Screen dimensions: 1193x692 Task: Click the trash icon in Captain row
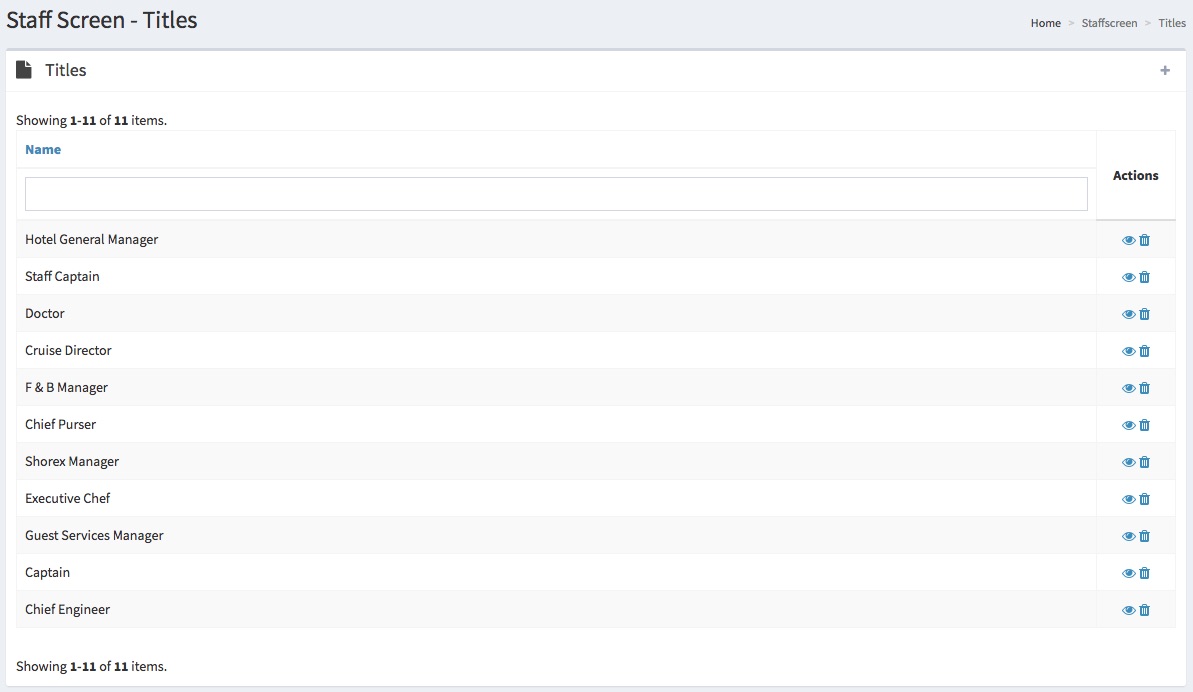pos(1145,573)
